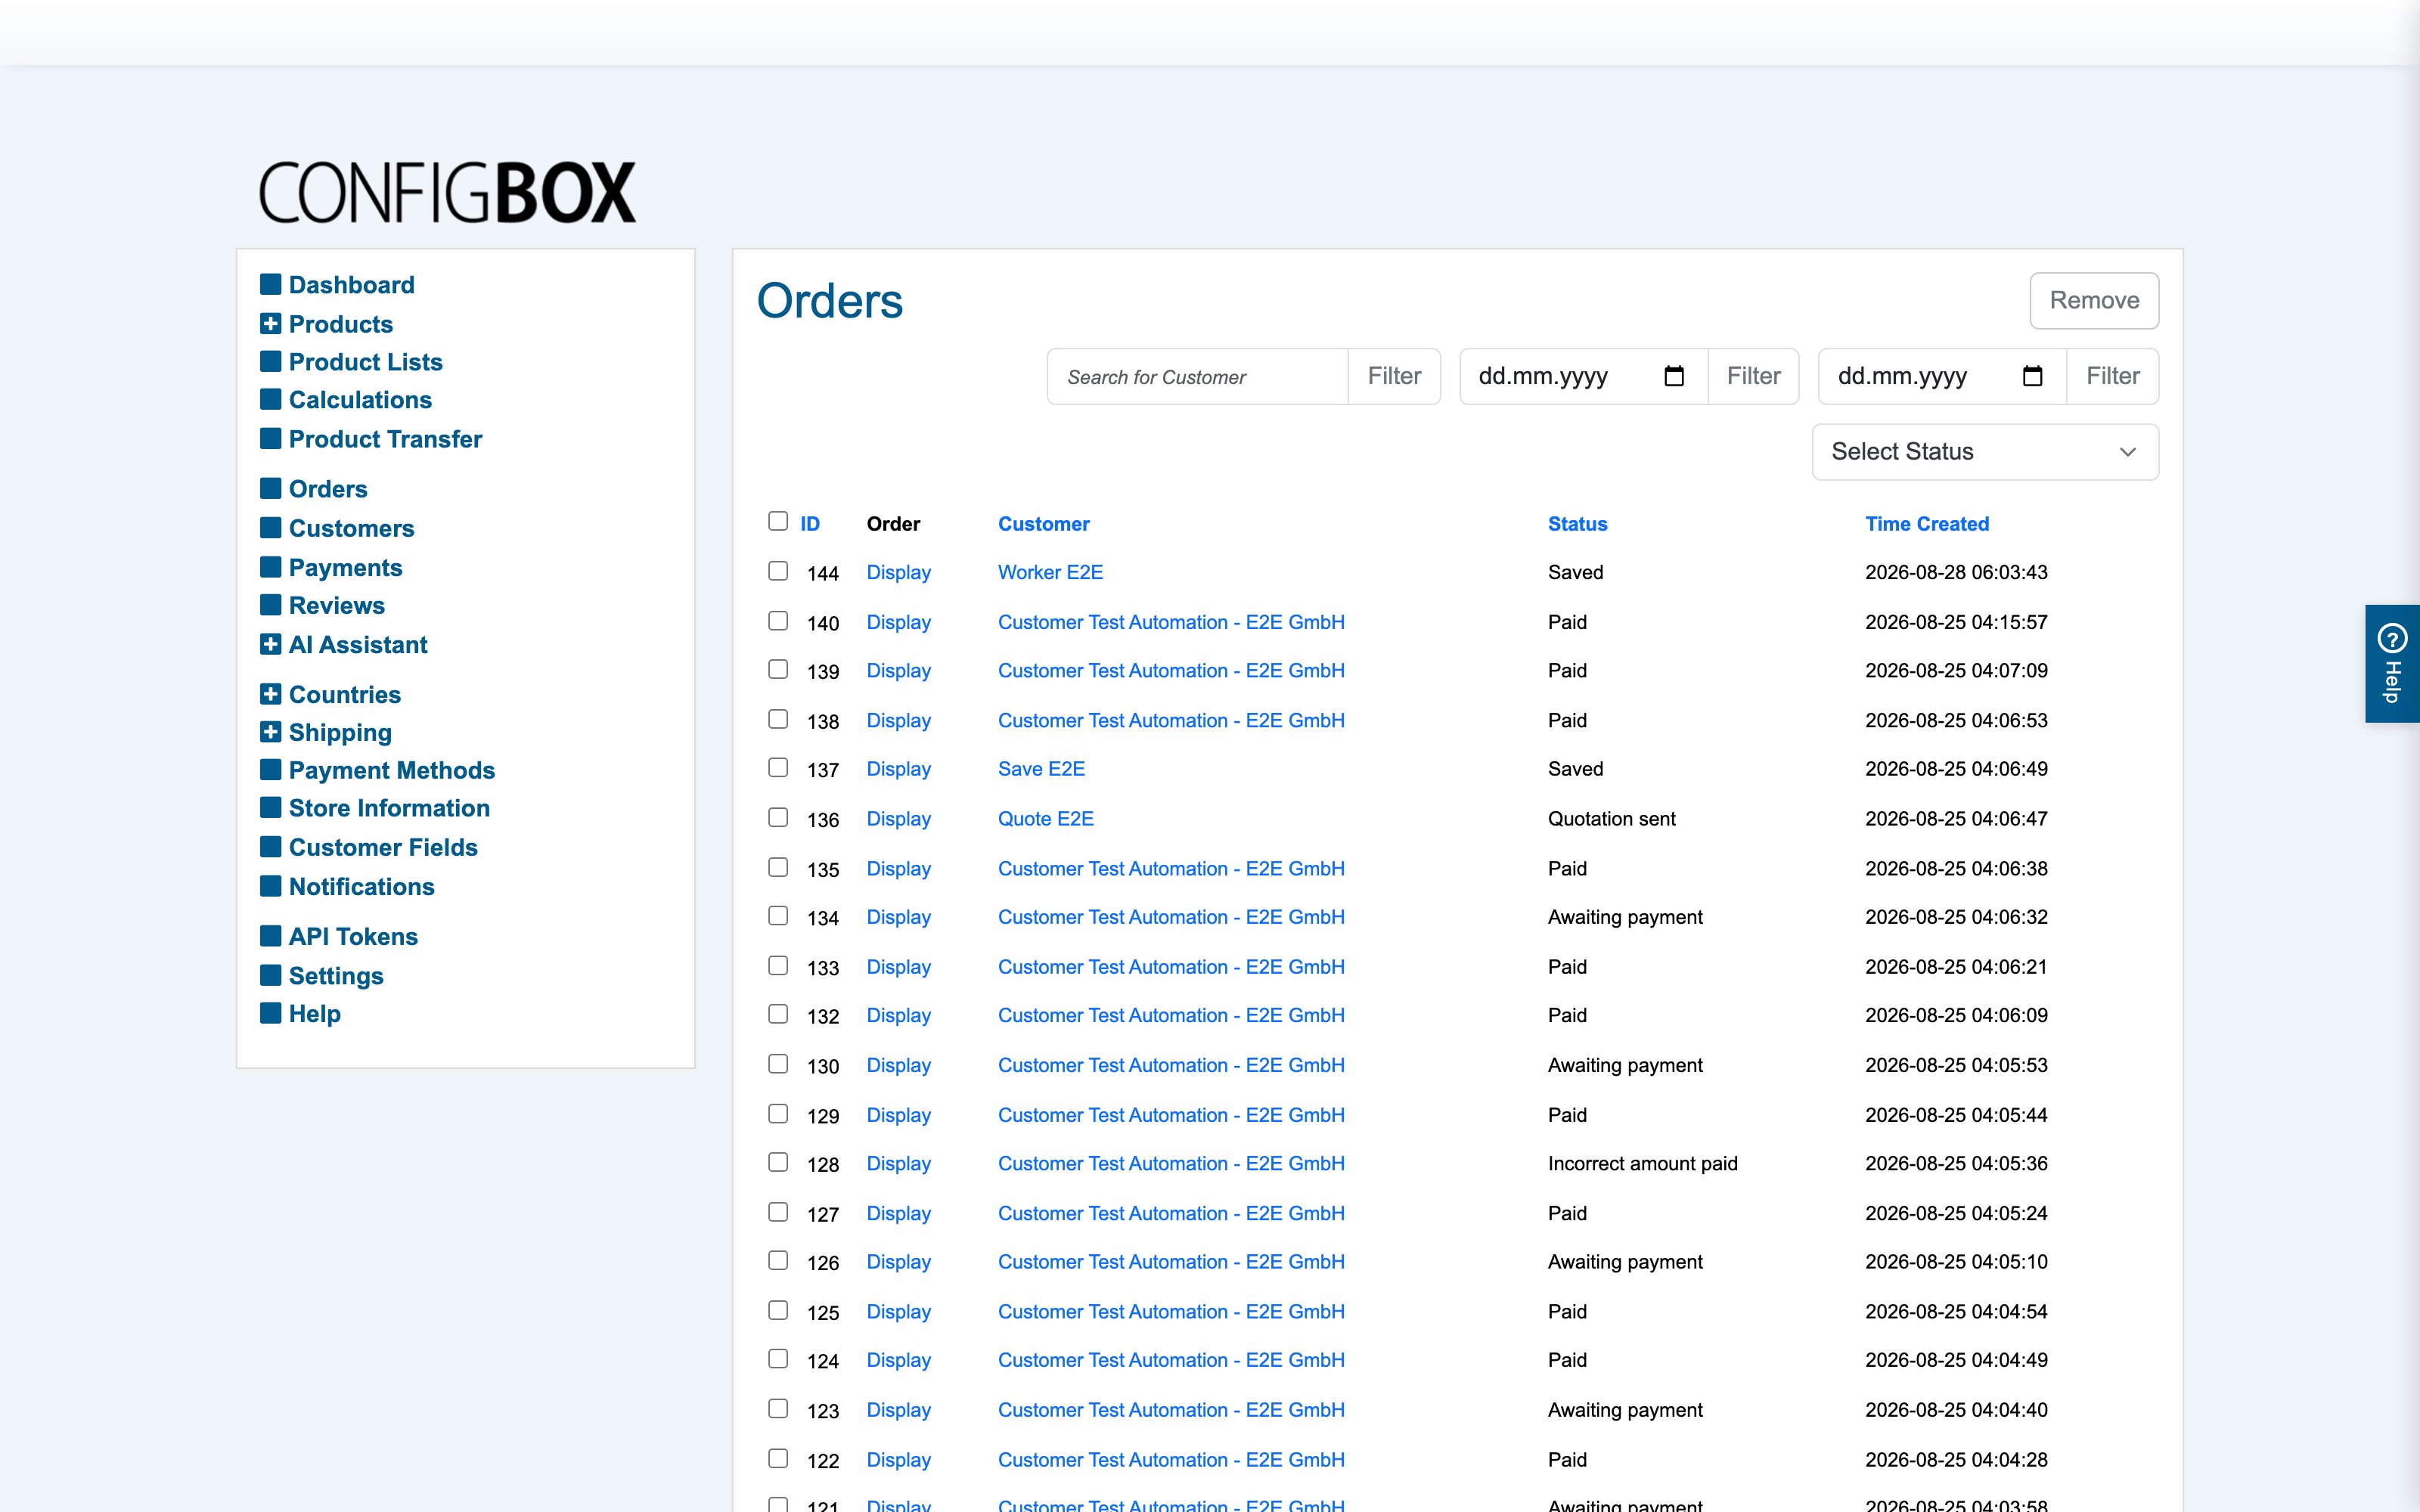Click the Payment Methods square icon
This screenshot has width=2420, height=1512.
point(270,770)
